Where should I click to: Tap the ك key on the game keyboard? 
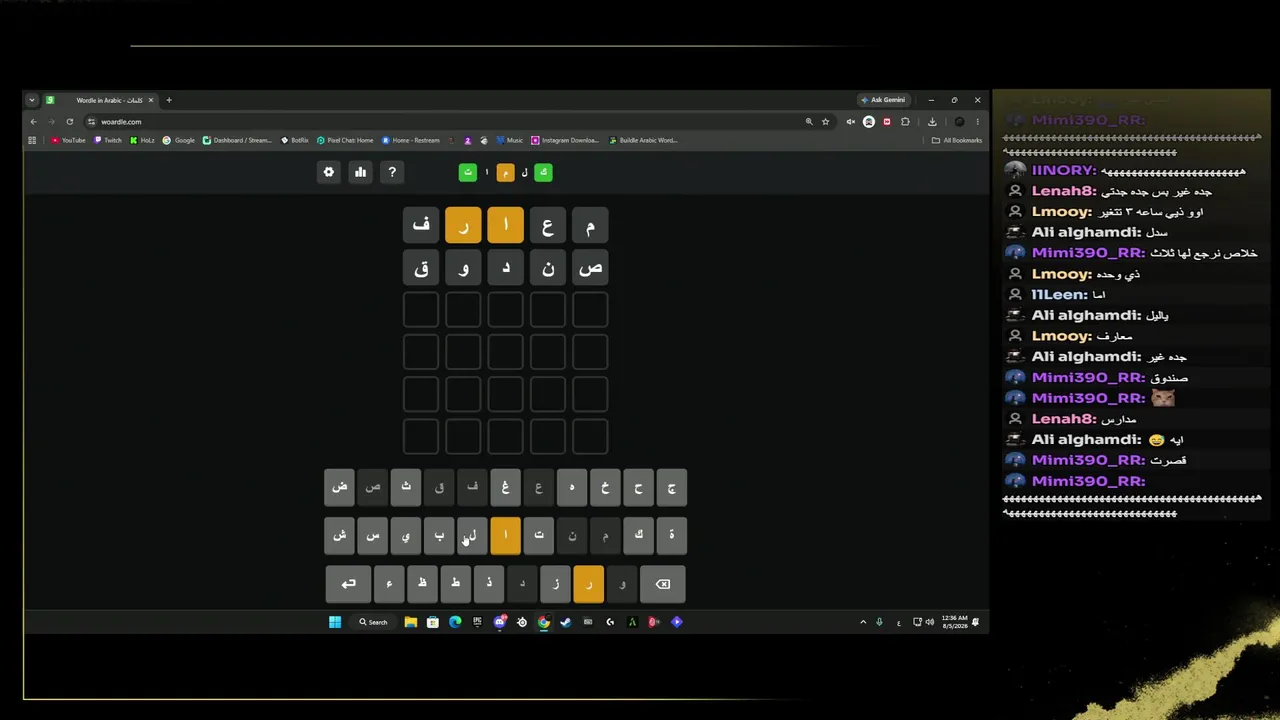[x=638, y=535]
